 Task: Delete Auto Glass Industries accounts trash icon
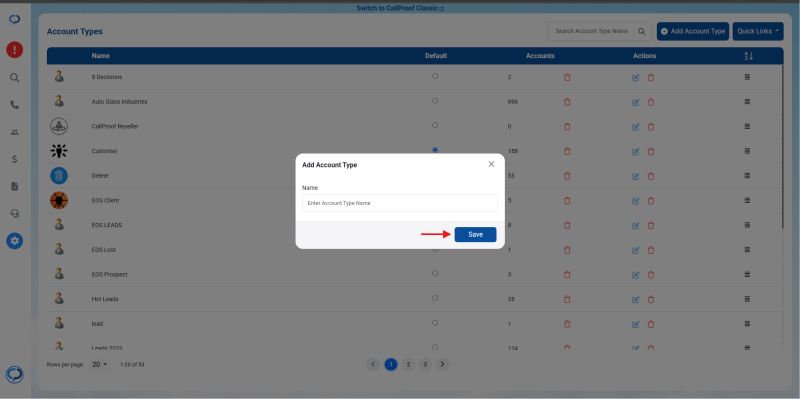point(567,102)
